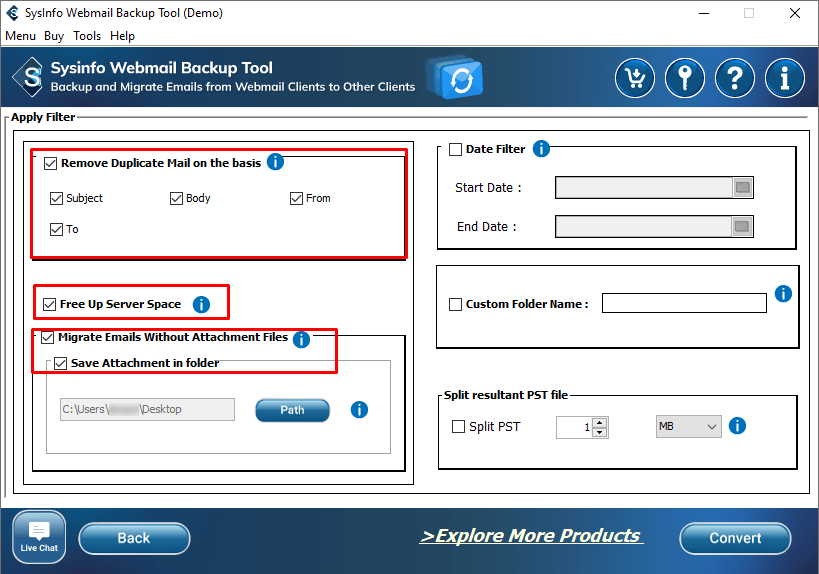Click the Back button
Viewport: 819px width, 574px height.
(x=134, y=538)
